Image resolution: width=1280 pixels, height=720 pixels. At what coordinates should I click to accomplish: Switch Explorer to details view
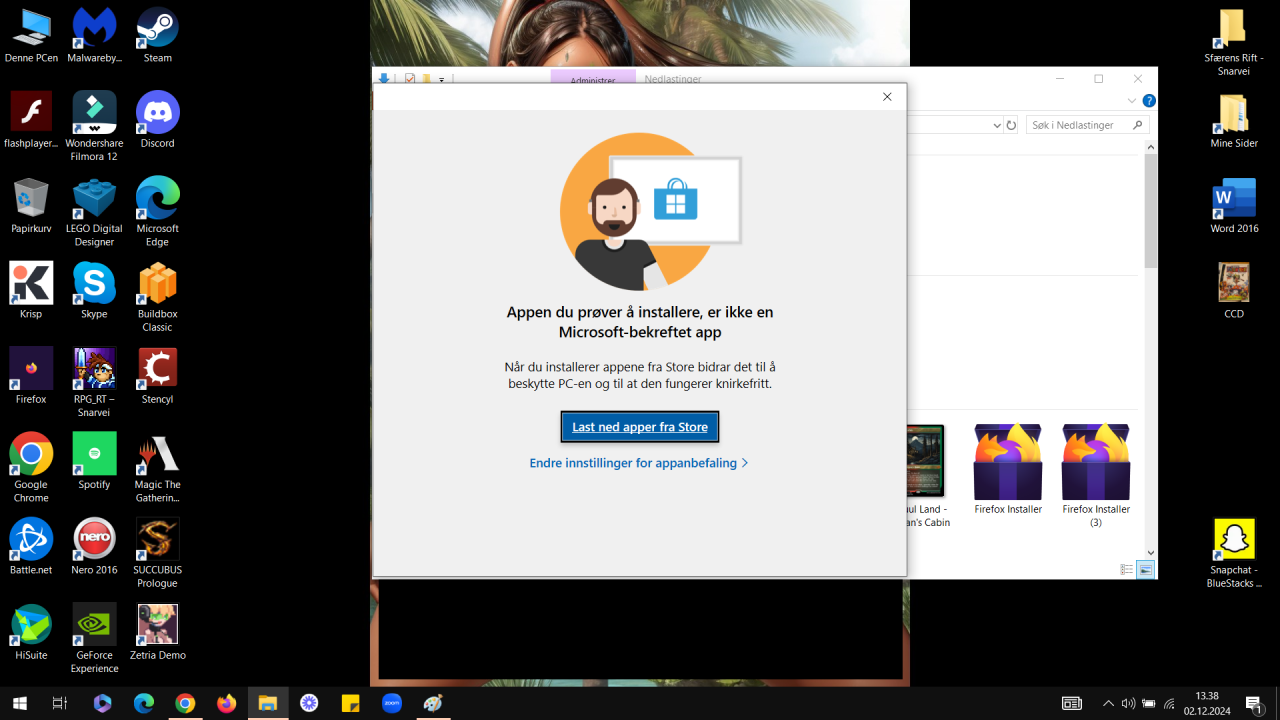[1127, 569]
